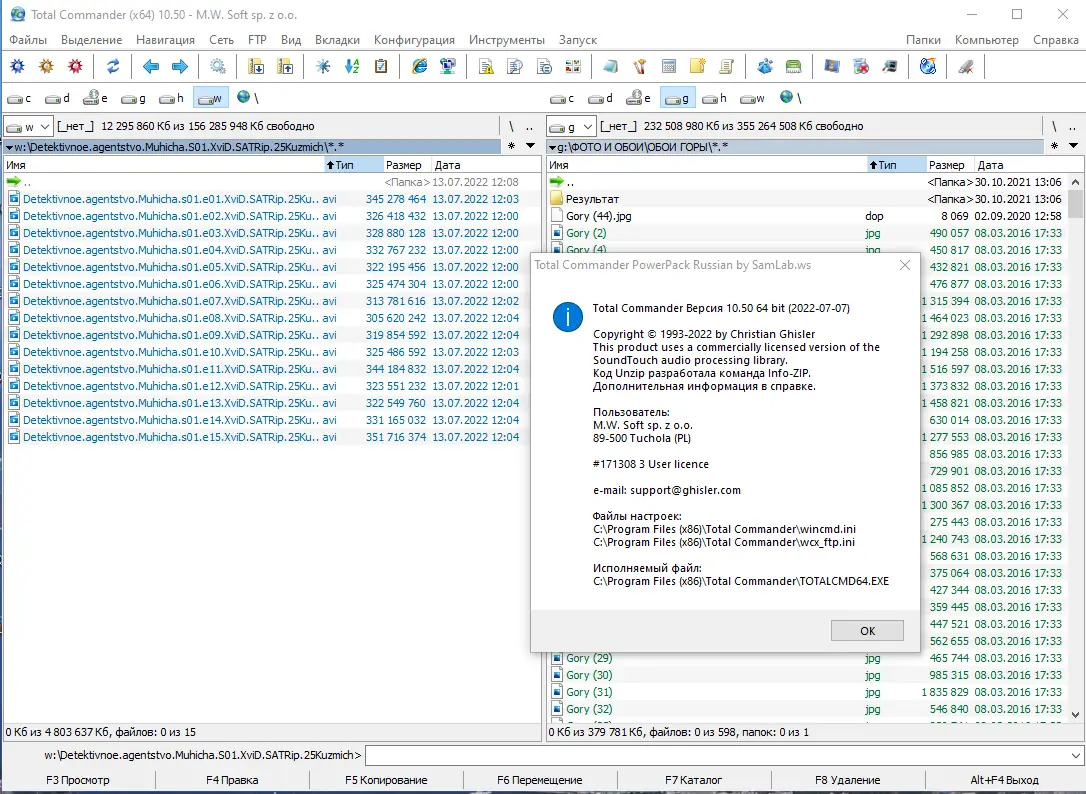1086x794 pixels.
Task: Open the Справка menu
Action: pyautogui.click(x=1056, y=40)
